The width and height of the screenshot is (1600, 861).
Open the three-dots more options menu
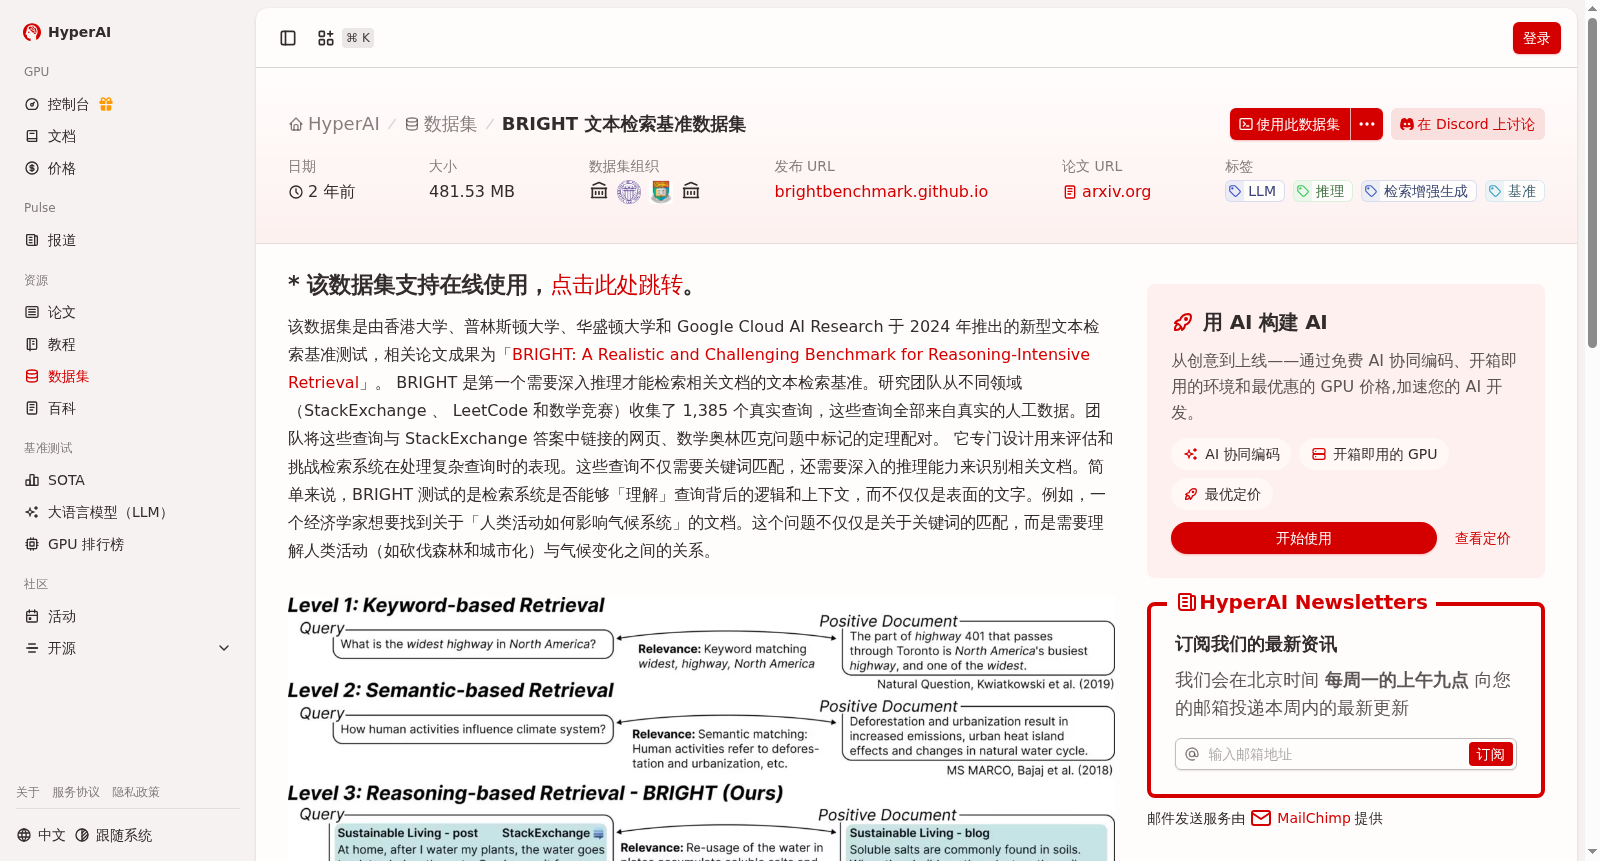pos(1367,124)
